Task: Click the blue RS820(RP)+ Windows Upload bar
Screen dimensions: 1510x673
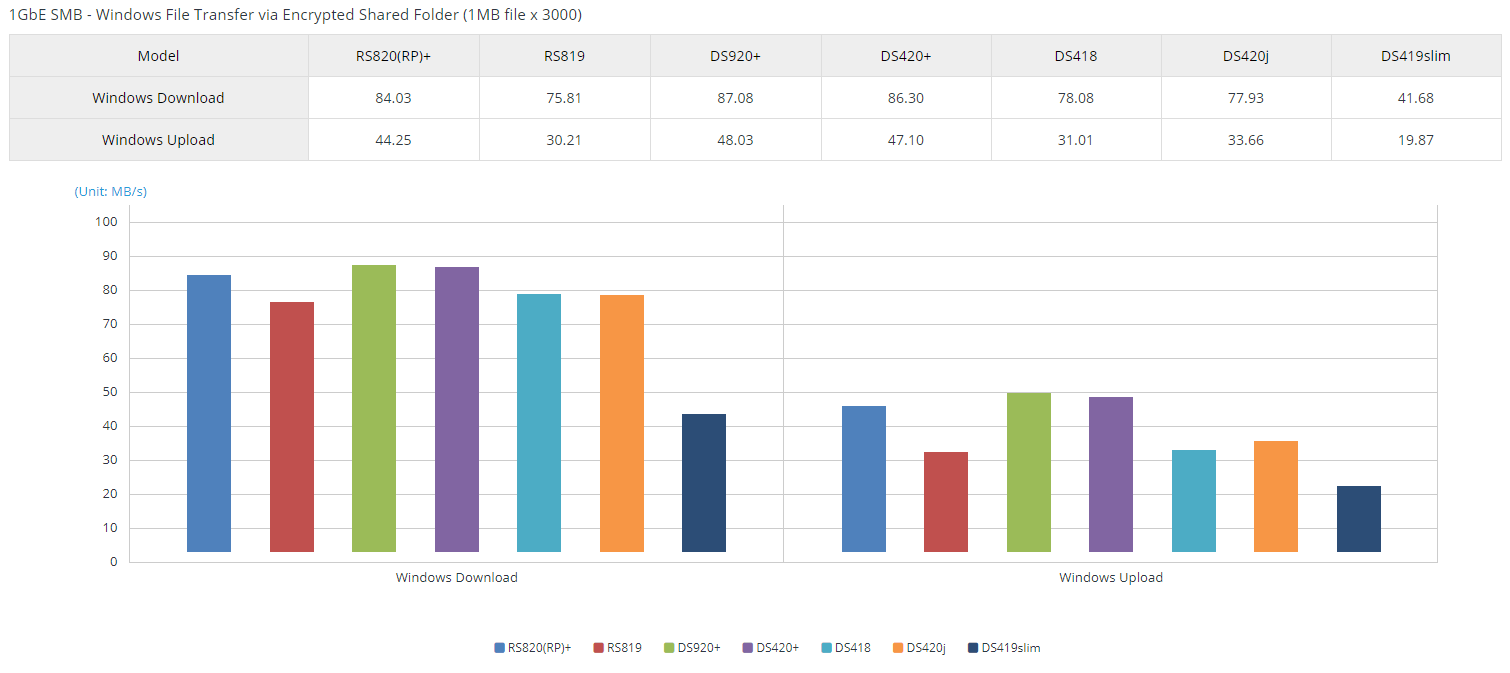Action: pyautogui.click(x=864, y=479)
